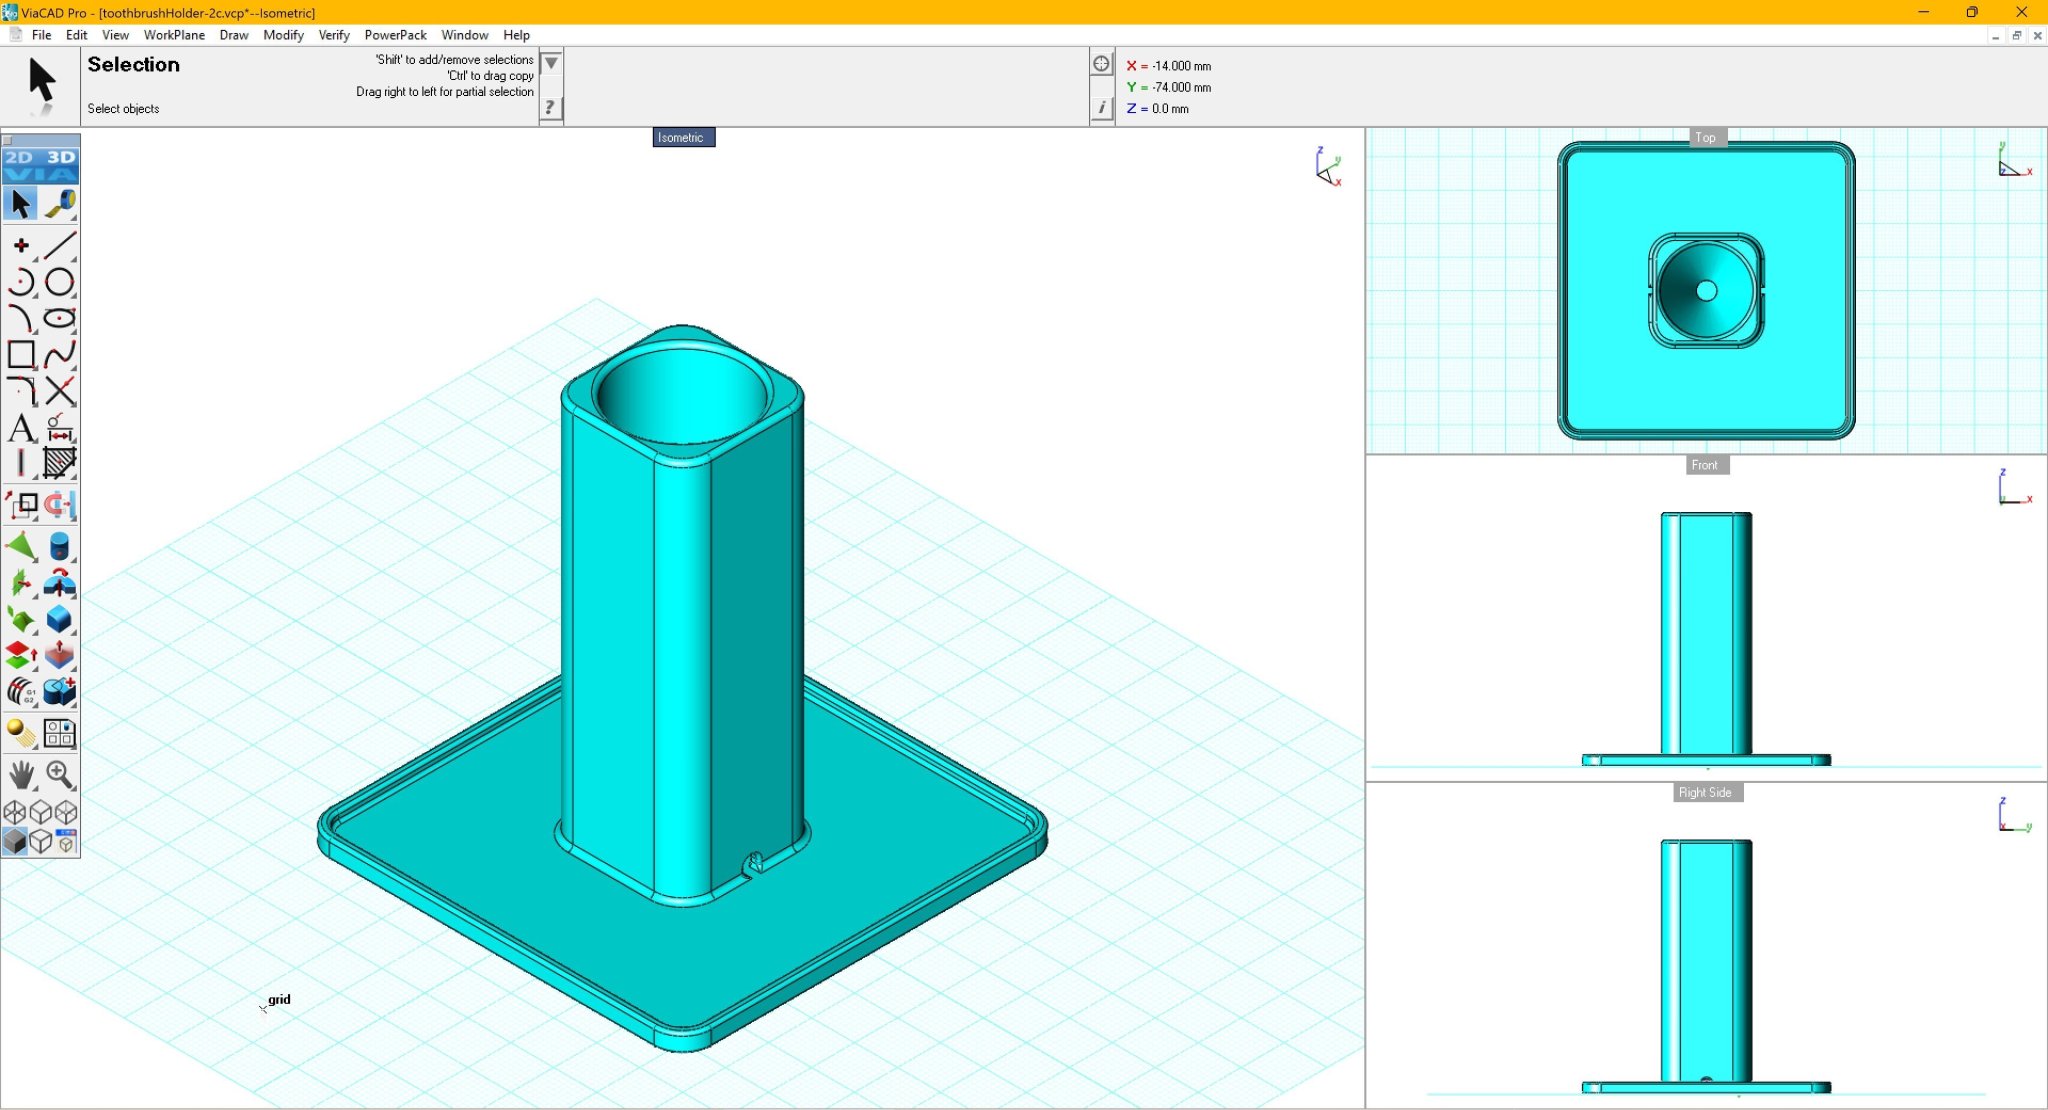
Task: Toggle the snap target icon by coordinates
Action: (x=1101, y=64)
